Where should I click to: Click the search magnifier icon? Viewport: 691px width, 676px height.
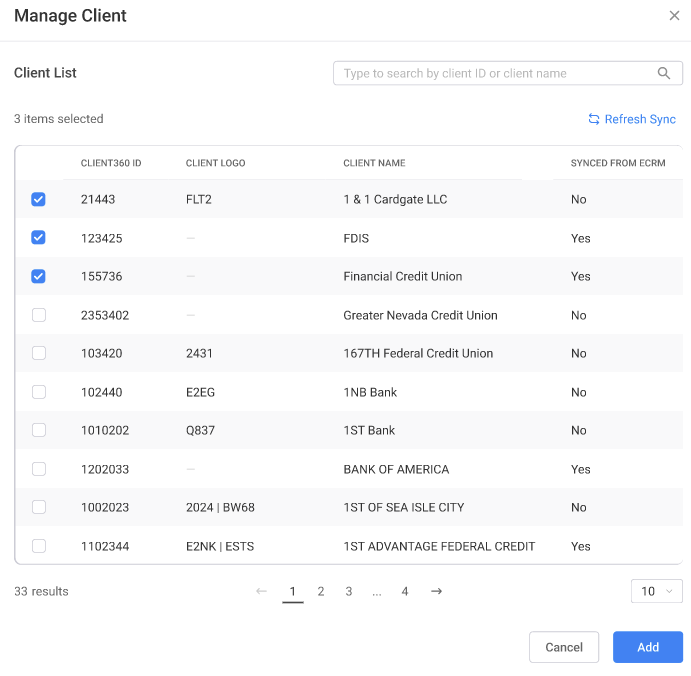664,73
